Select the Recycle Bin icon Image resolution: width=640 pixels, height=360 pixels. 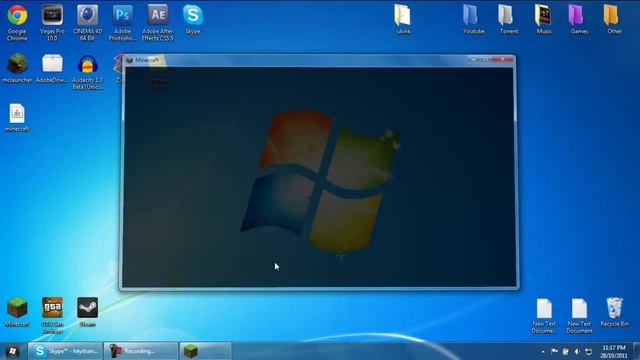coord(614,312)
